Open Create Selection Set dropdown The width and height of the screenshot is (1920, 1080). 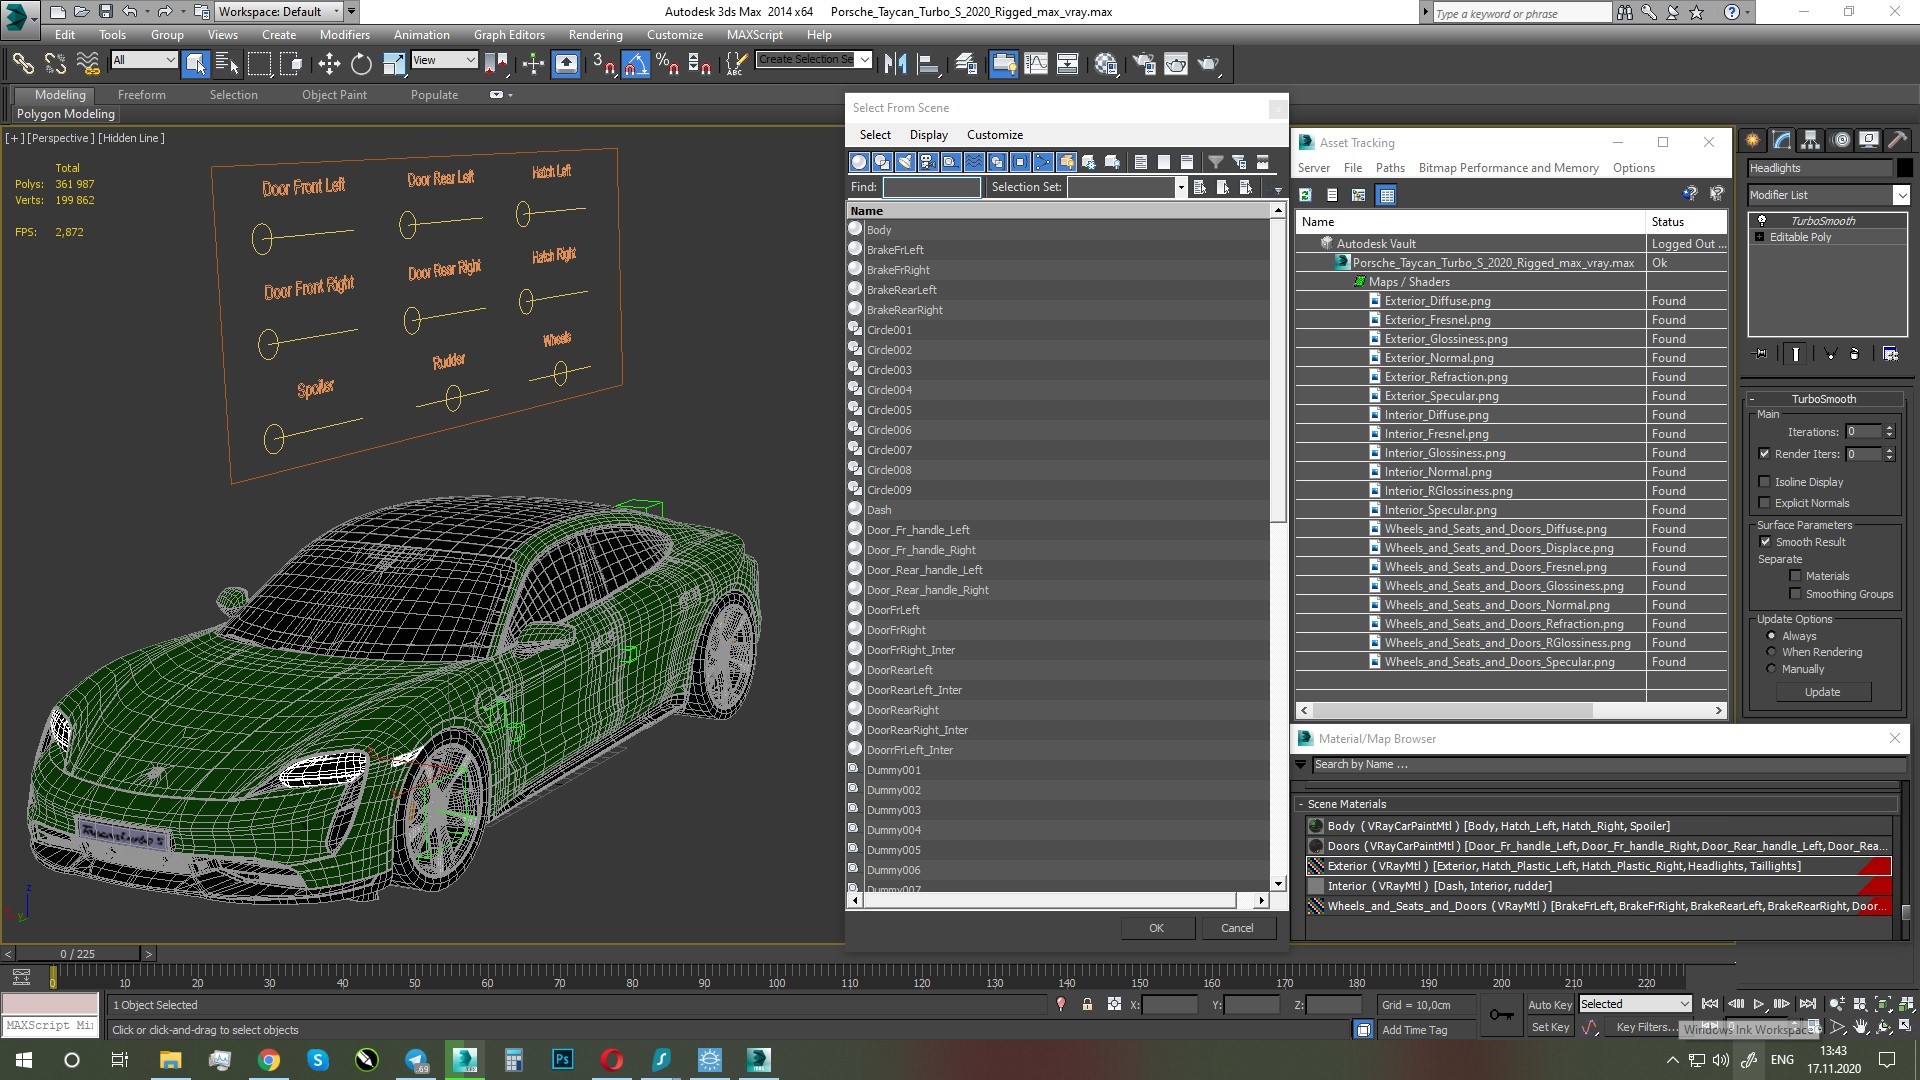[x=865, y=59]
